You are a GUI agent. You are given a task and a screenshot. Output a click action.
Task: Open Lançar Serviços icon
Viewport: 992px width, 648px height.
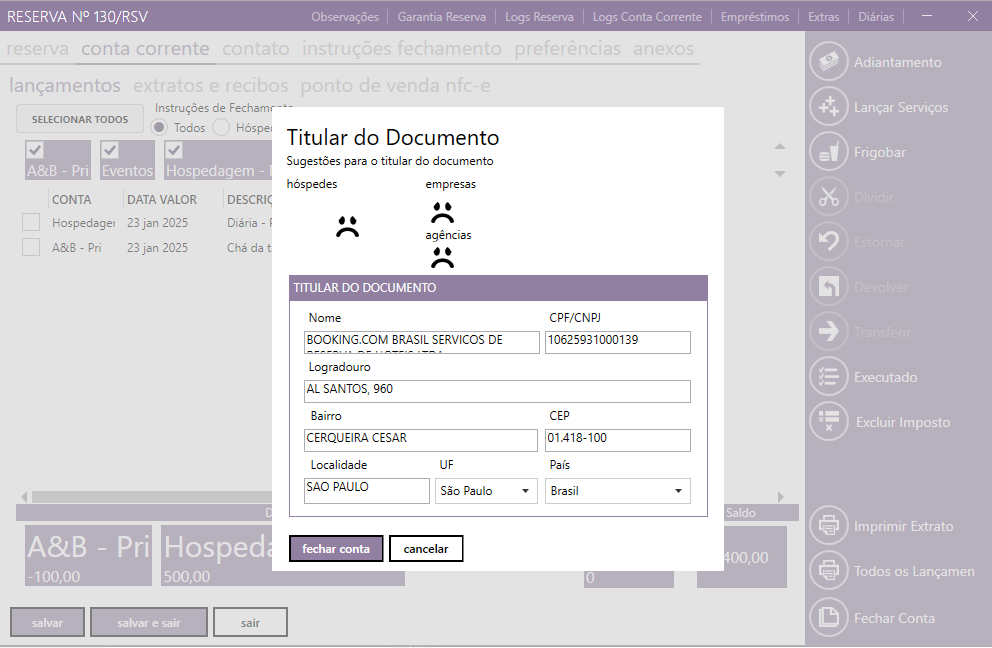[x=828, y=107]
